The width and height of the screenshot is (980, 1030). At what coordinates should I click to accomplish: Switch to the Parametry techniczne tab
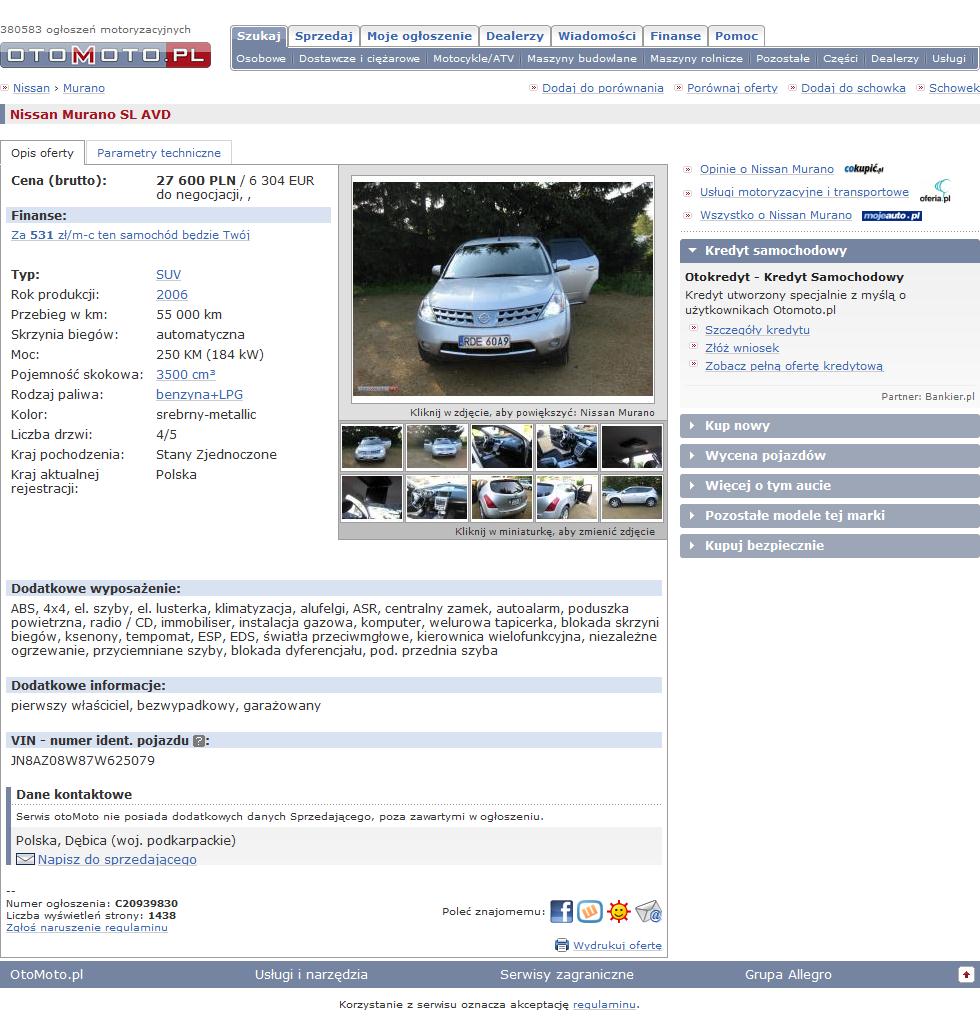coord(159,153)
